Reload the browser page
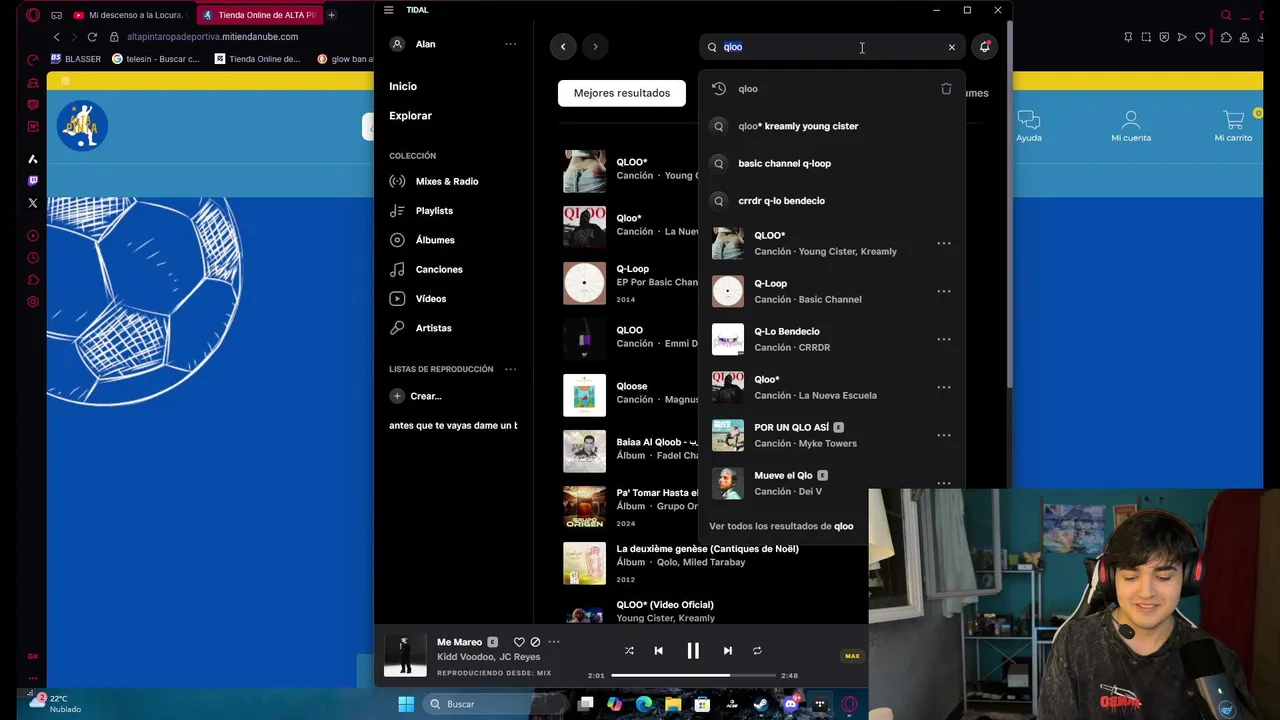The width and height of the screenshot is (1280, 720). click(92, 37)
